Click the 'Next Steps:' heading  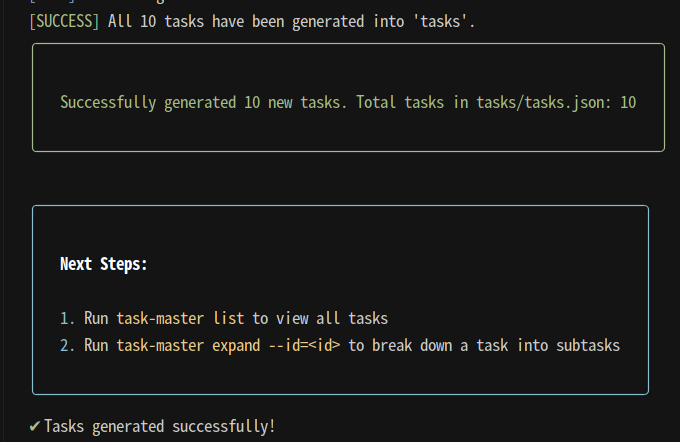coord(104,264)
